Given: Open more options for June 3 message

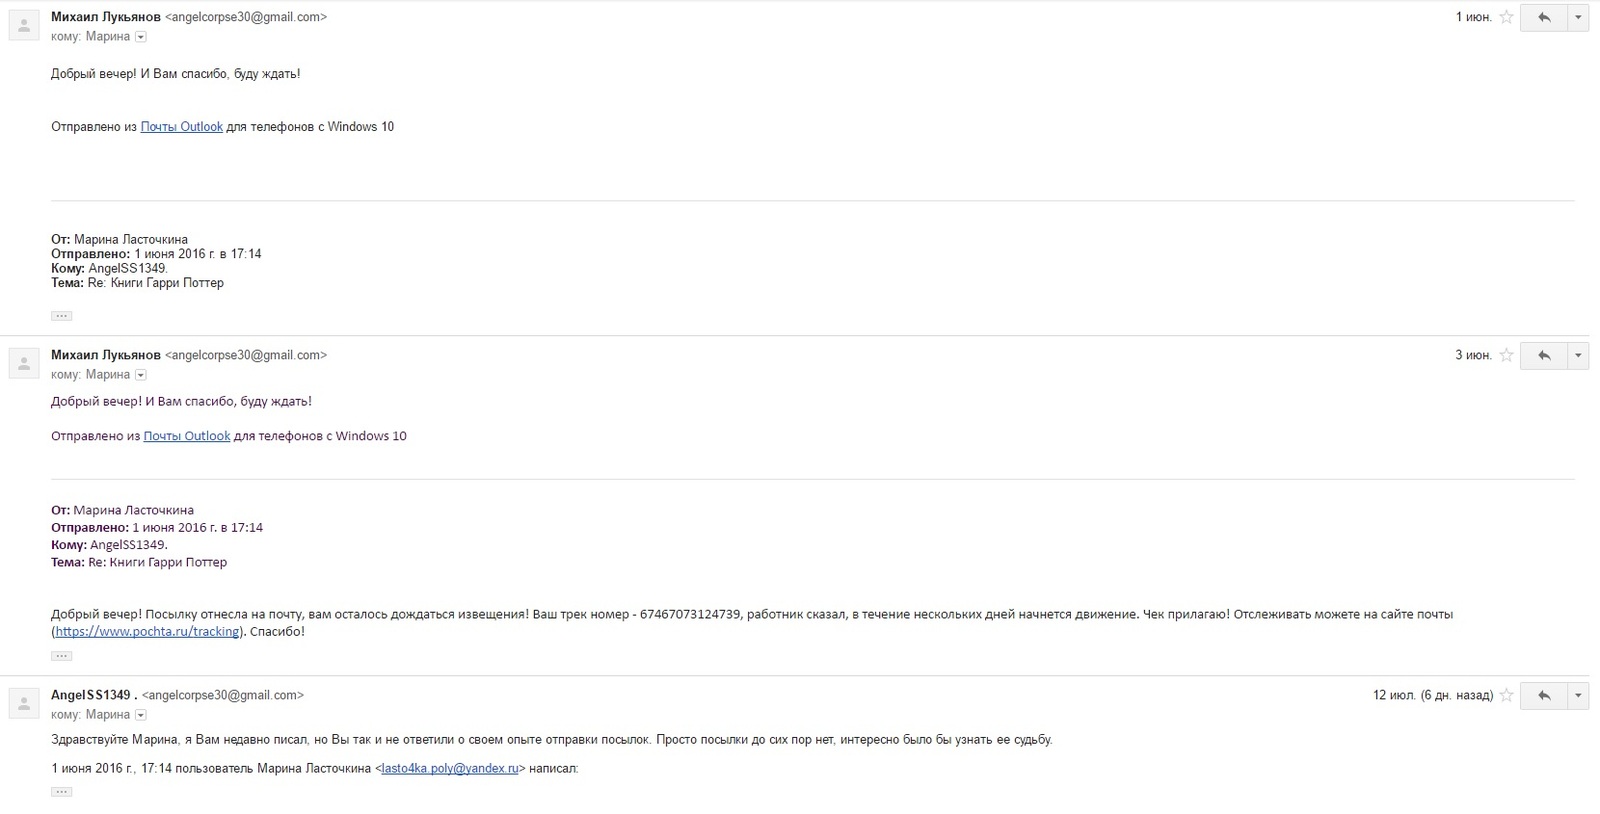Looking at the screenshot, I should (1578, 355).
